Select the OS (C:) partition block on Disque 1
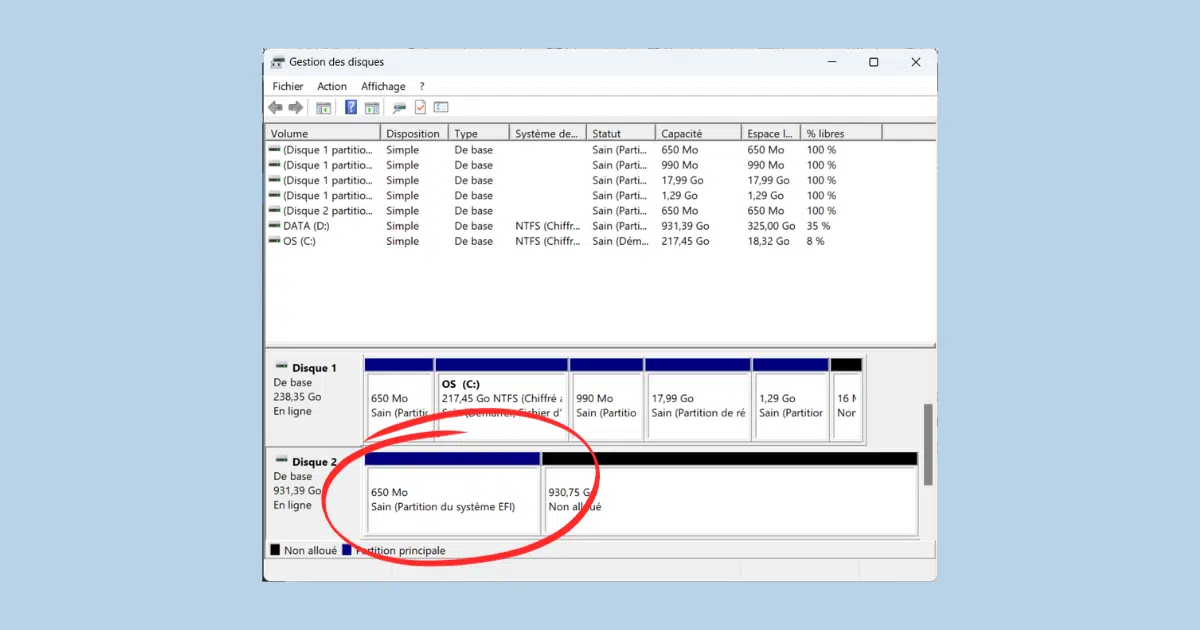Screen dimensions: 1200x630 pos(500,398)
